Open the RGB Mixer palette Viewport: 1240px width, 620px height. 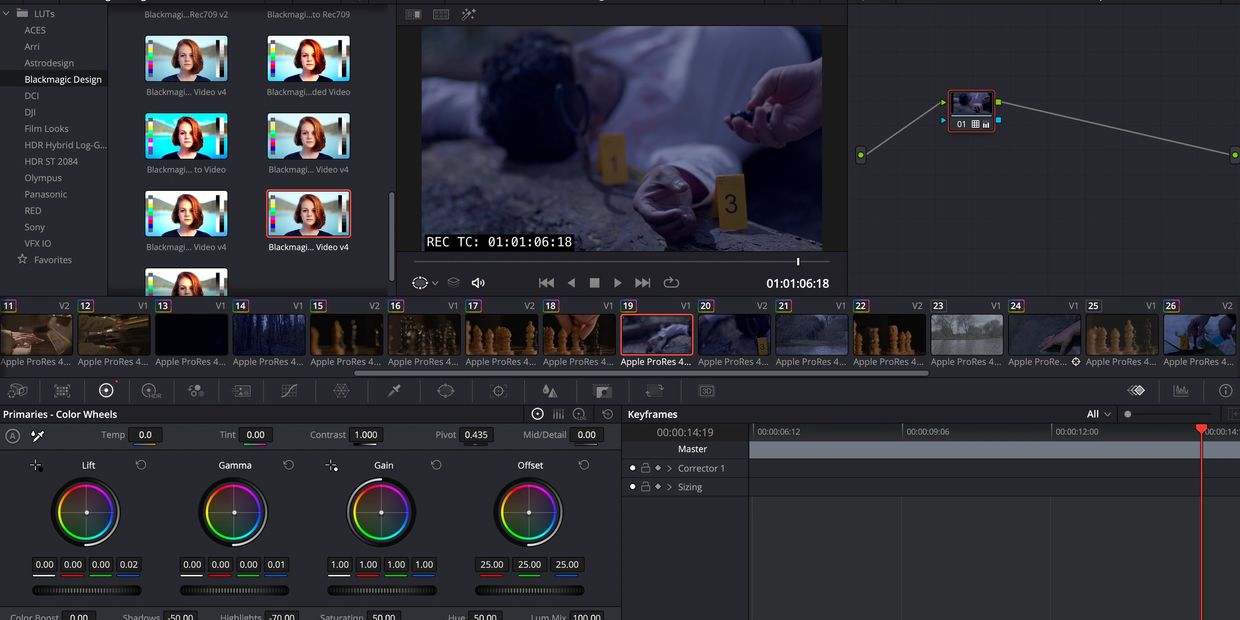[195, 391]
